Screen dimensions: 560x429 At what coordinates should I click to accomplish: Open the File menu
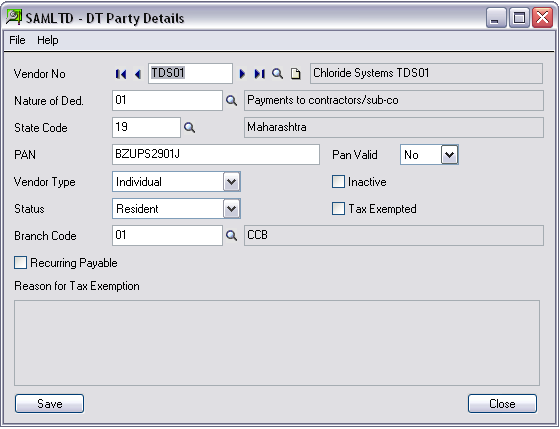pos(17,40)
